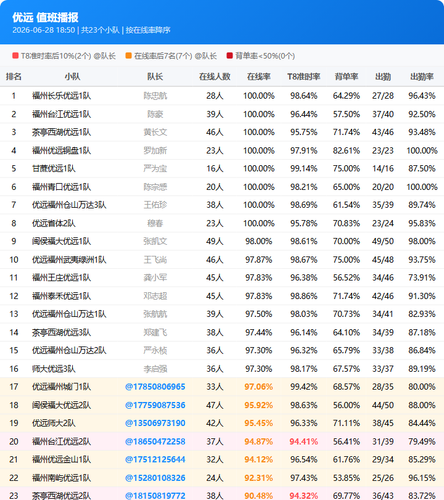Click the 出勤 column header

click(383, 77)
